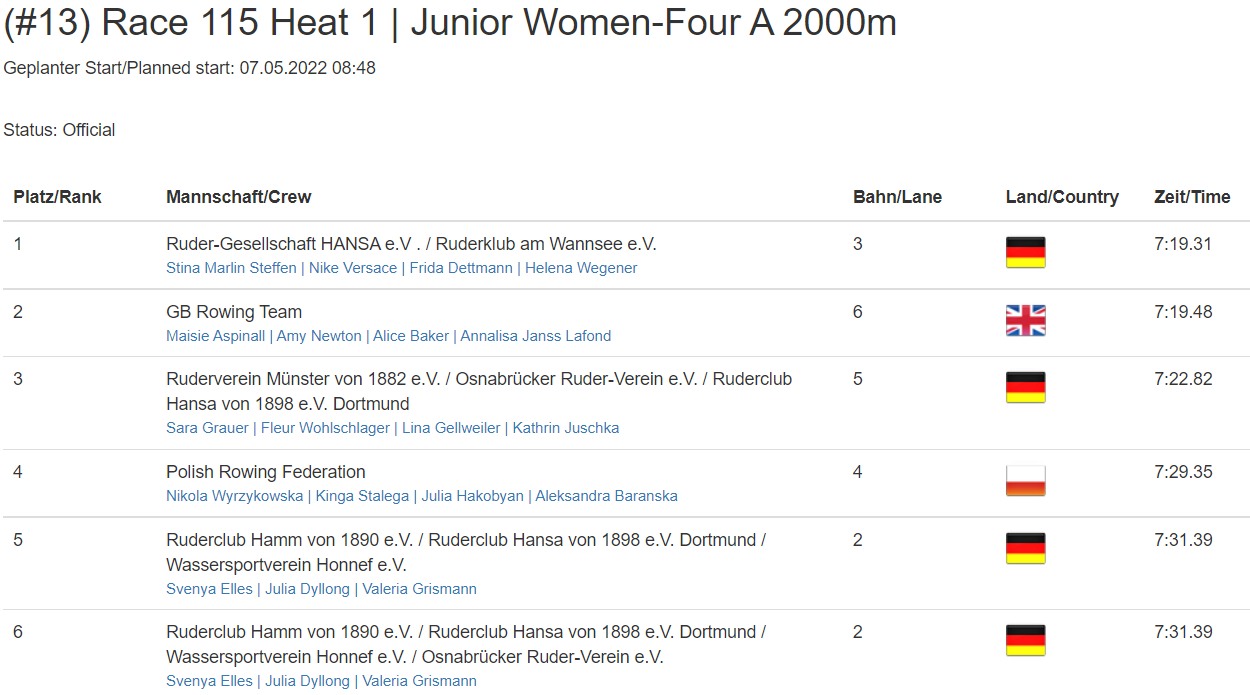Click Valeria Grismann in the rank 6 row

[x=420, y=681]
